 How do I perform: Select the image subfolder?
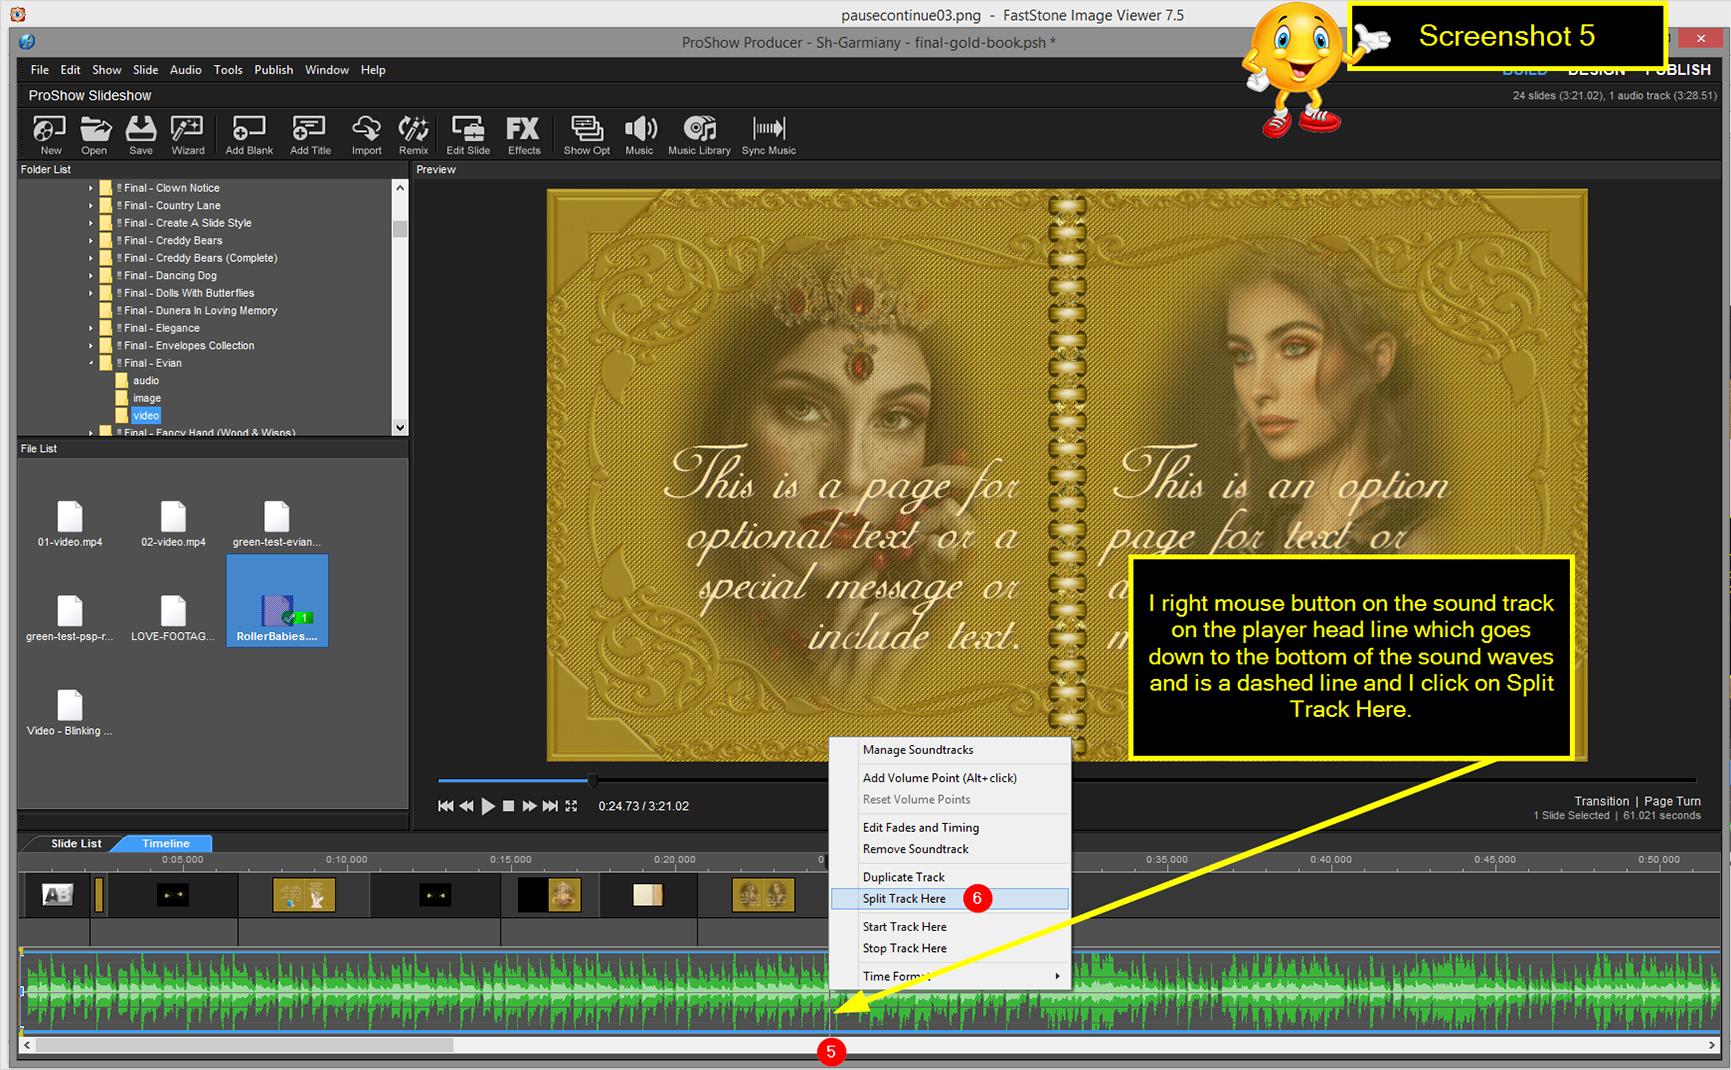pyautogui.click(x=147, y=398)
